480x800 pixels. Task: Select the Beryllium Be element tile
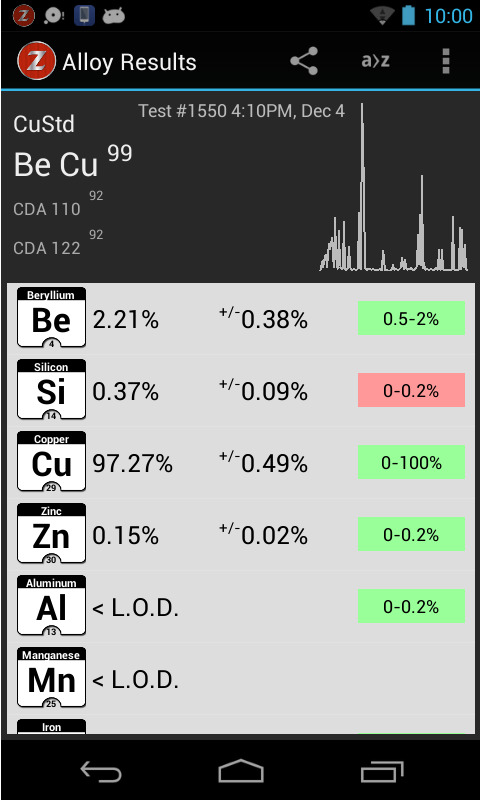coord(51,317)
